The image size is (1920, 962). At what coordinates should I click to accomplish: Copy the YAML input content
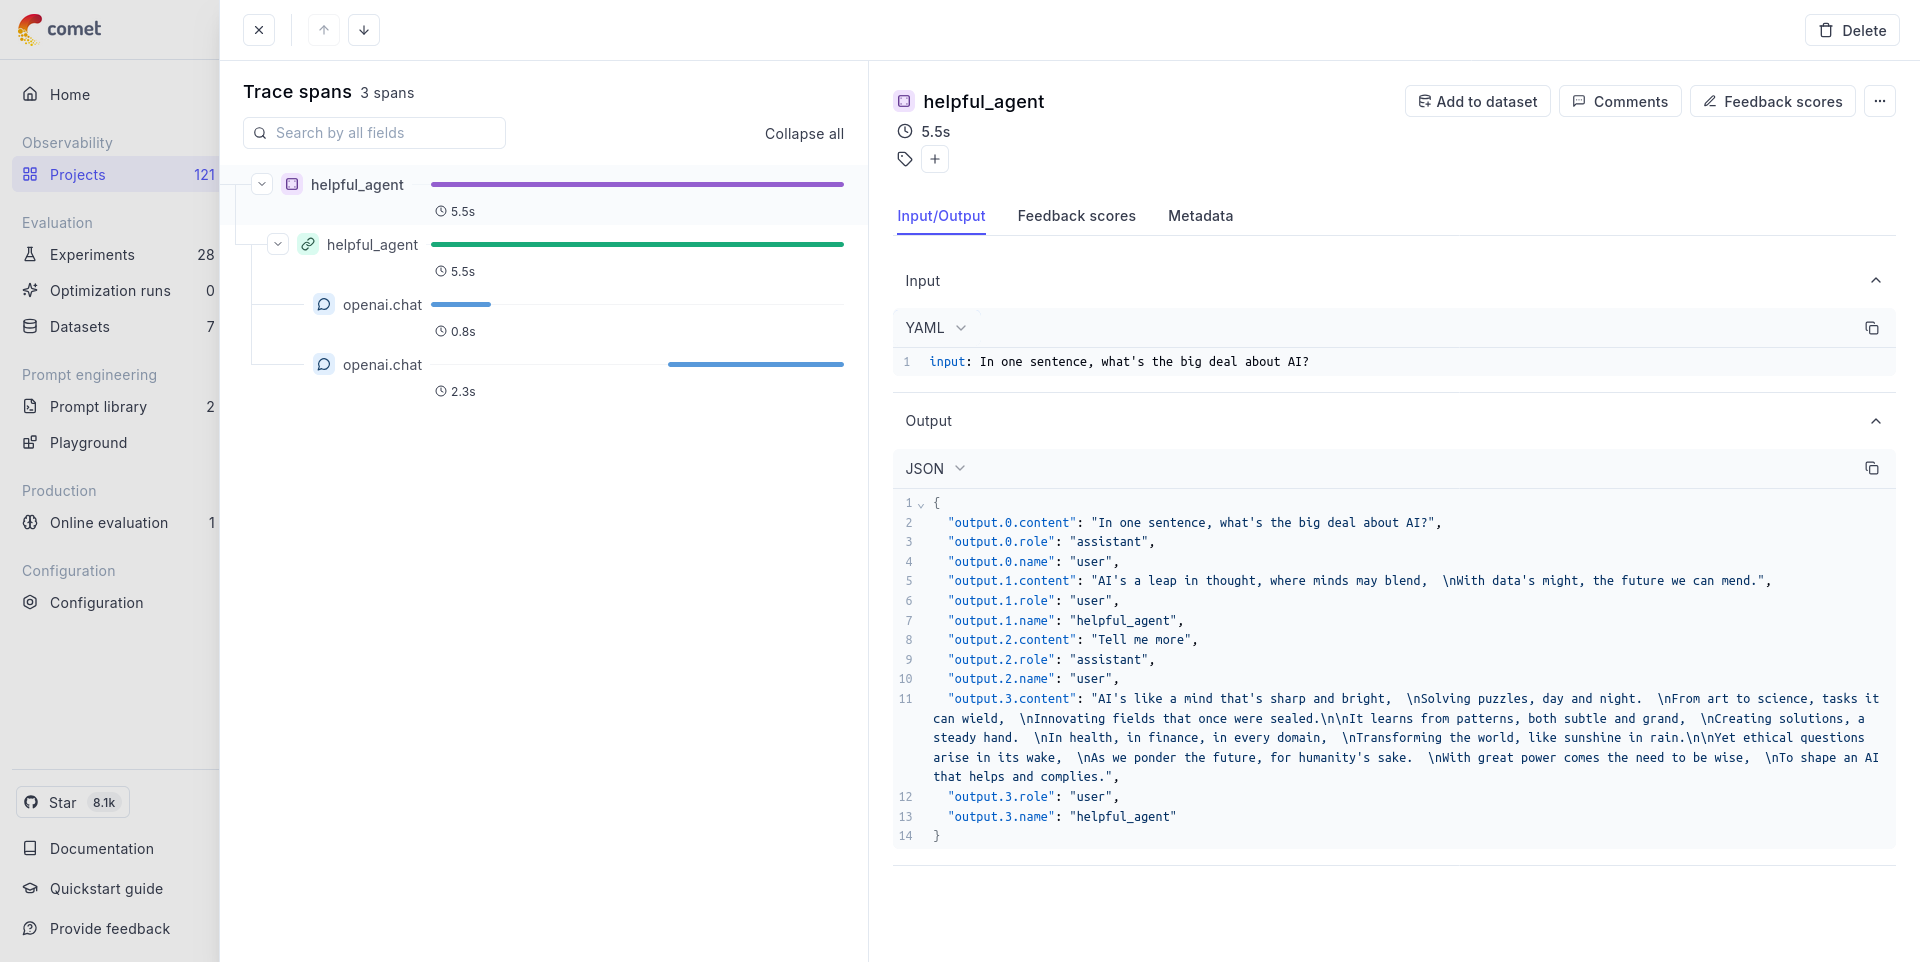point(1871,328)
